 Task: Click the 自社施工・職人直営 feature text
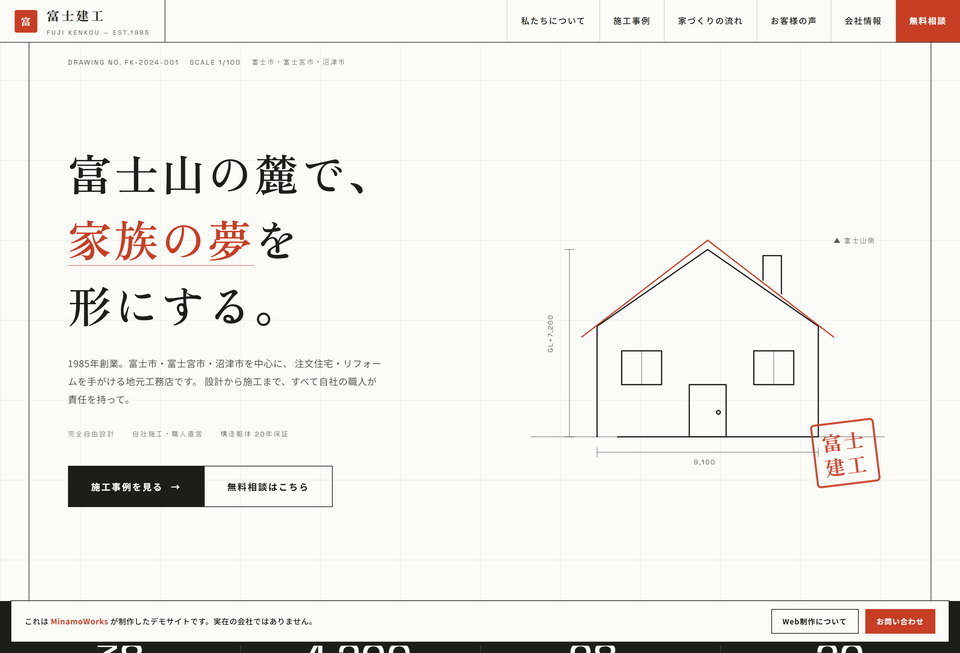[167, 434]
